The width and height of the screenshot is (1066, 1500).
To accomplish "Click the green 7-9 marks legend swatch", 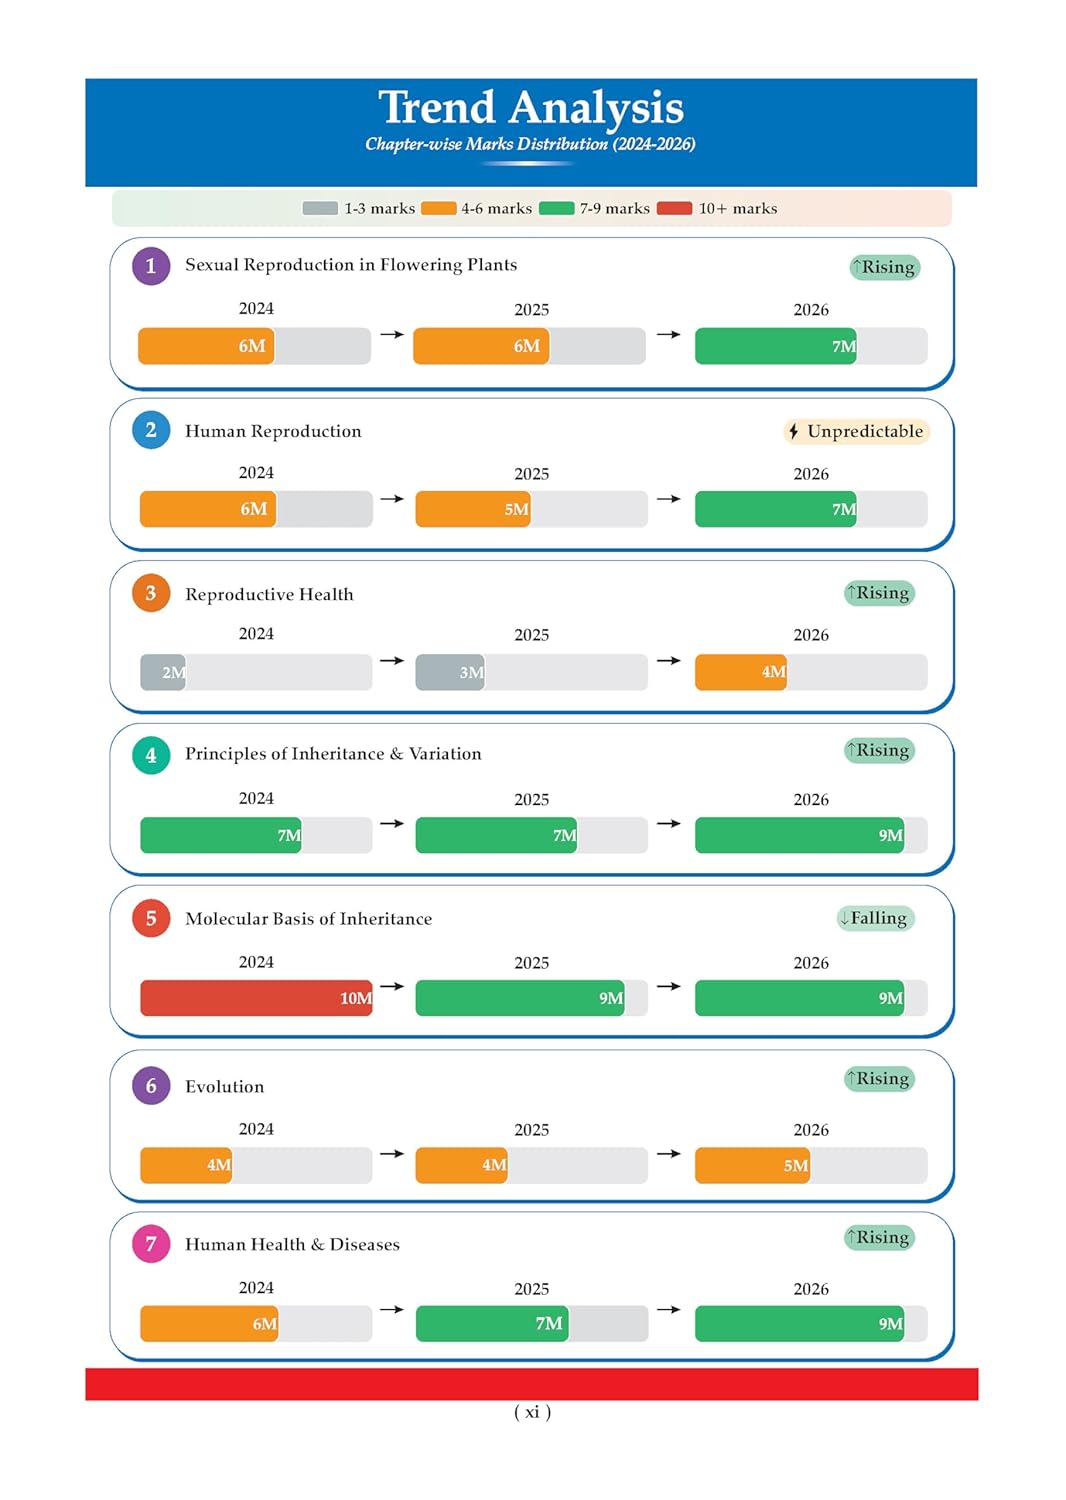I will pyautogui.click(x=556, y=208).
